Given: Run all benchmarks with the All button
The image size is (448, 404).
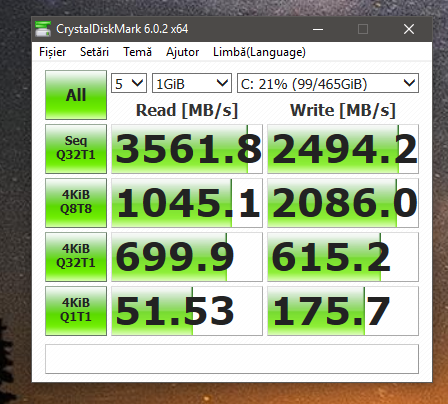Looking at the screenshot, I should coord(76,95).
